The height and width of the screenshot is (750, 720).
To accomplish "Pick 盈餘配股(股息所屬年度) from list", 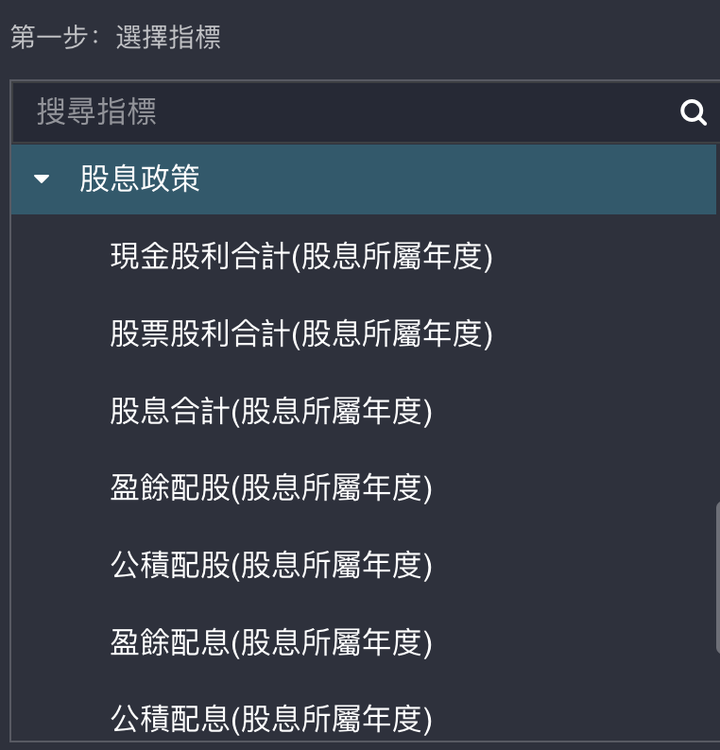I will point(271,488).
